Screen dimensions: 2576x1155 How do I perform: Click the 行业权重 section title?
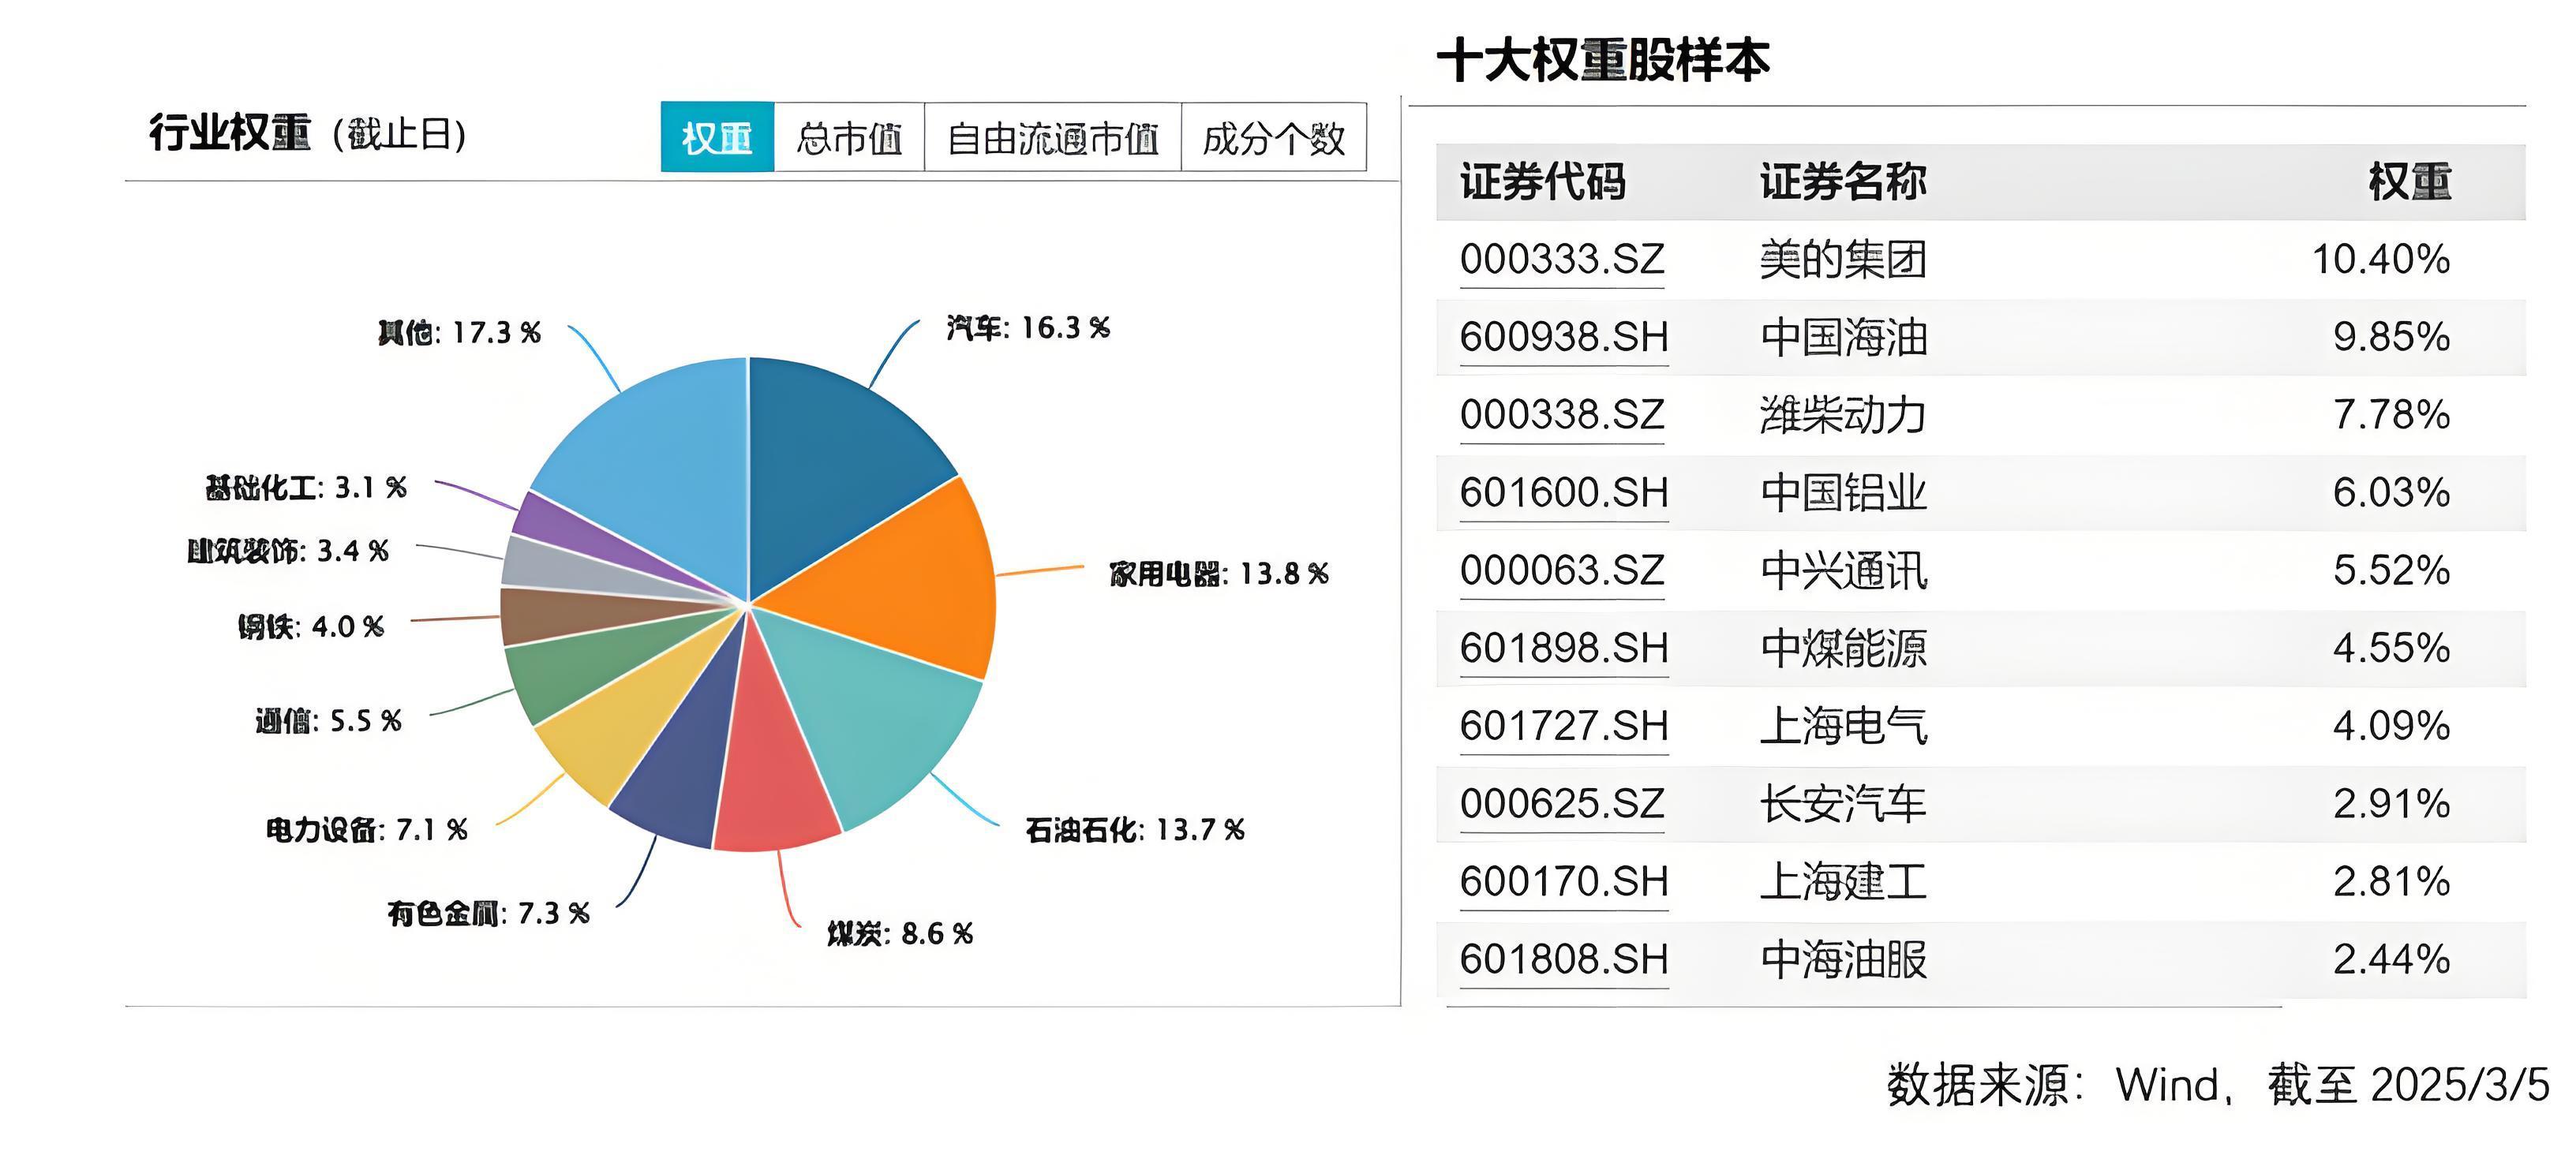[230, 133]
